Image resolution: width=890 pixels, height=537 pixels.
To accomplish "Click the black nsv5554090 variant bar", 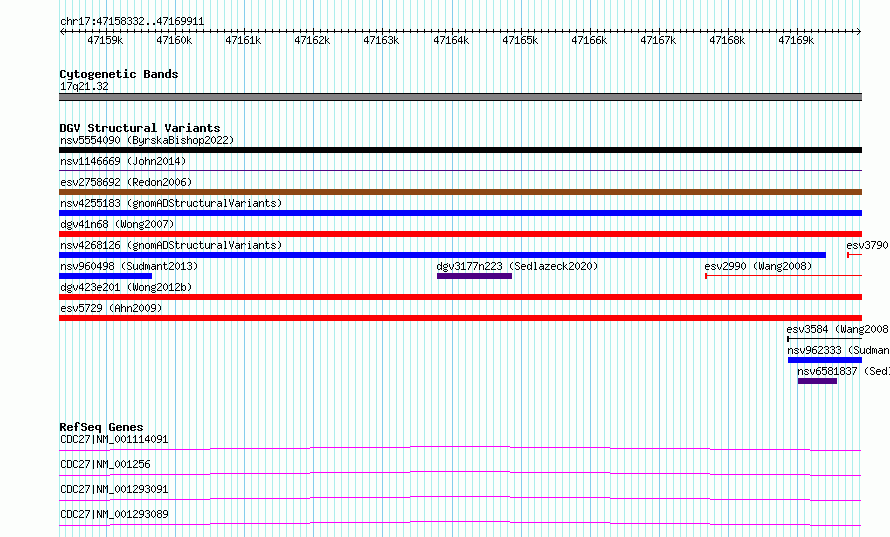I will pyautogui.click(x=460, y=150).
